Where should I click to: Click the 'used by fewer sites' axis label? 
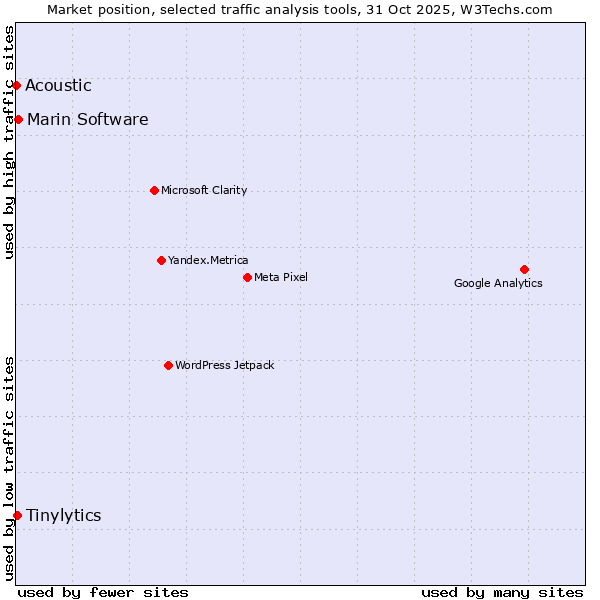tap(103, 592)
